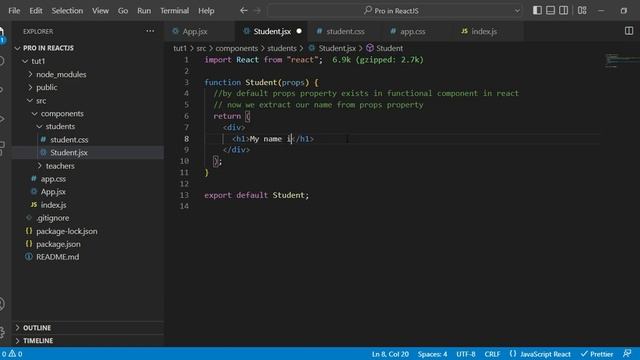Viewport: 640px width, 360px height.
Task: Click line number 13 in gutter
Action: [x=184, y=195]
